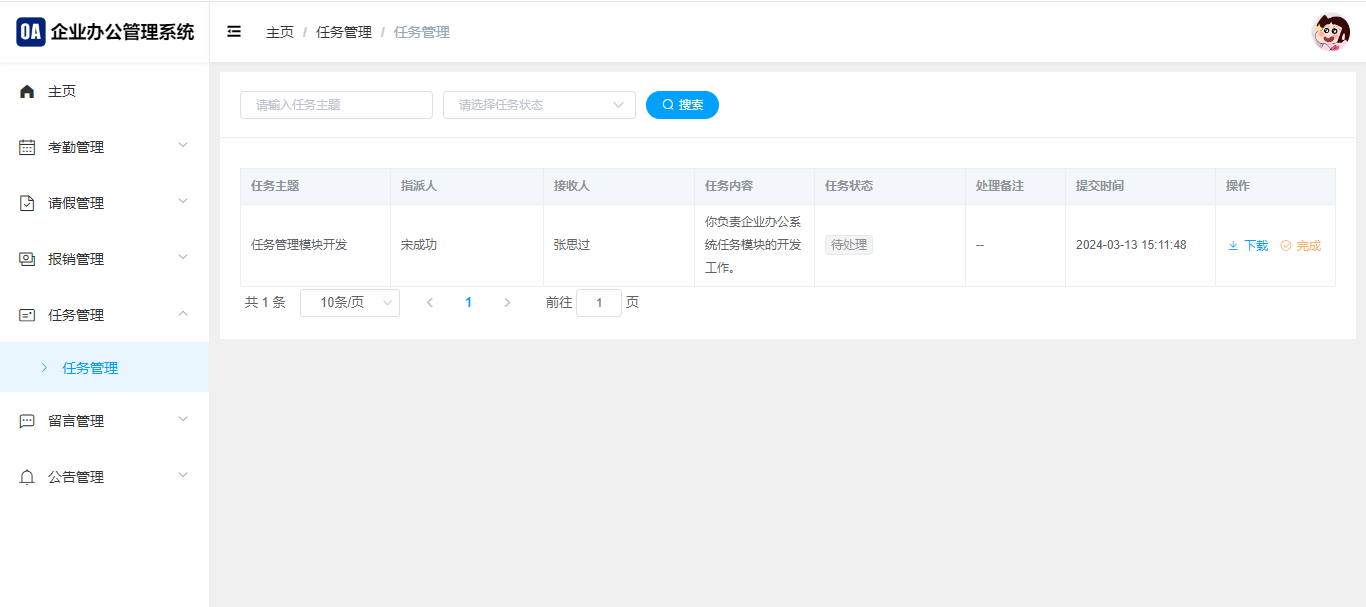Click the home icon beside 主页
Viewport: 1366px width, 607px height.
pyautogui.click(x=27, y=92)
